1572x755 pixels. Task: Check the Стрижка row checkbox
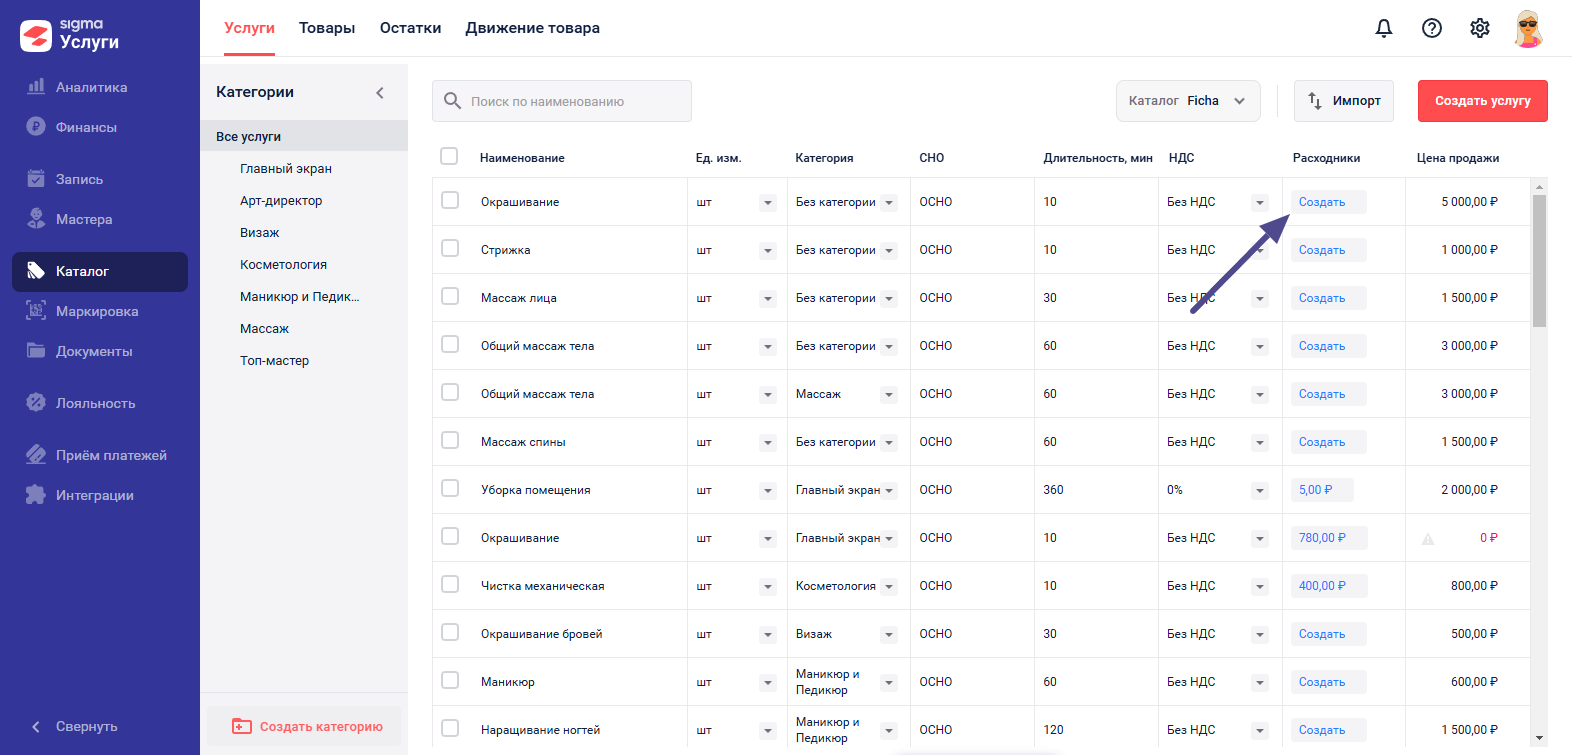pyautogui.click(x=450, y=248)
